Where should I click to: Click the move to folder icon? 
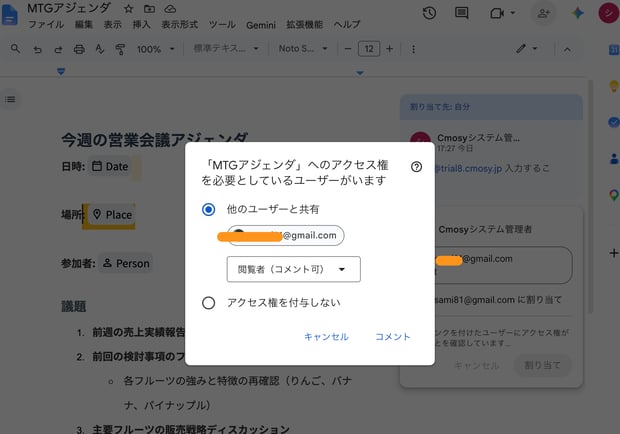149,9
